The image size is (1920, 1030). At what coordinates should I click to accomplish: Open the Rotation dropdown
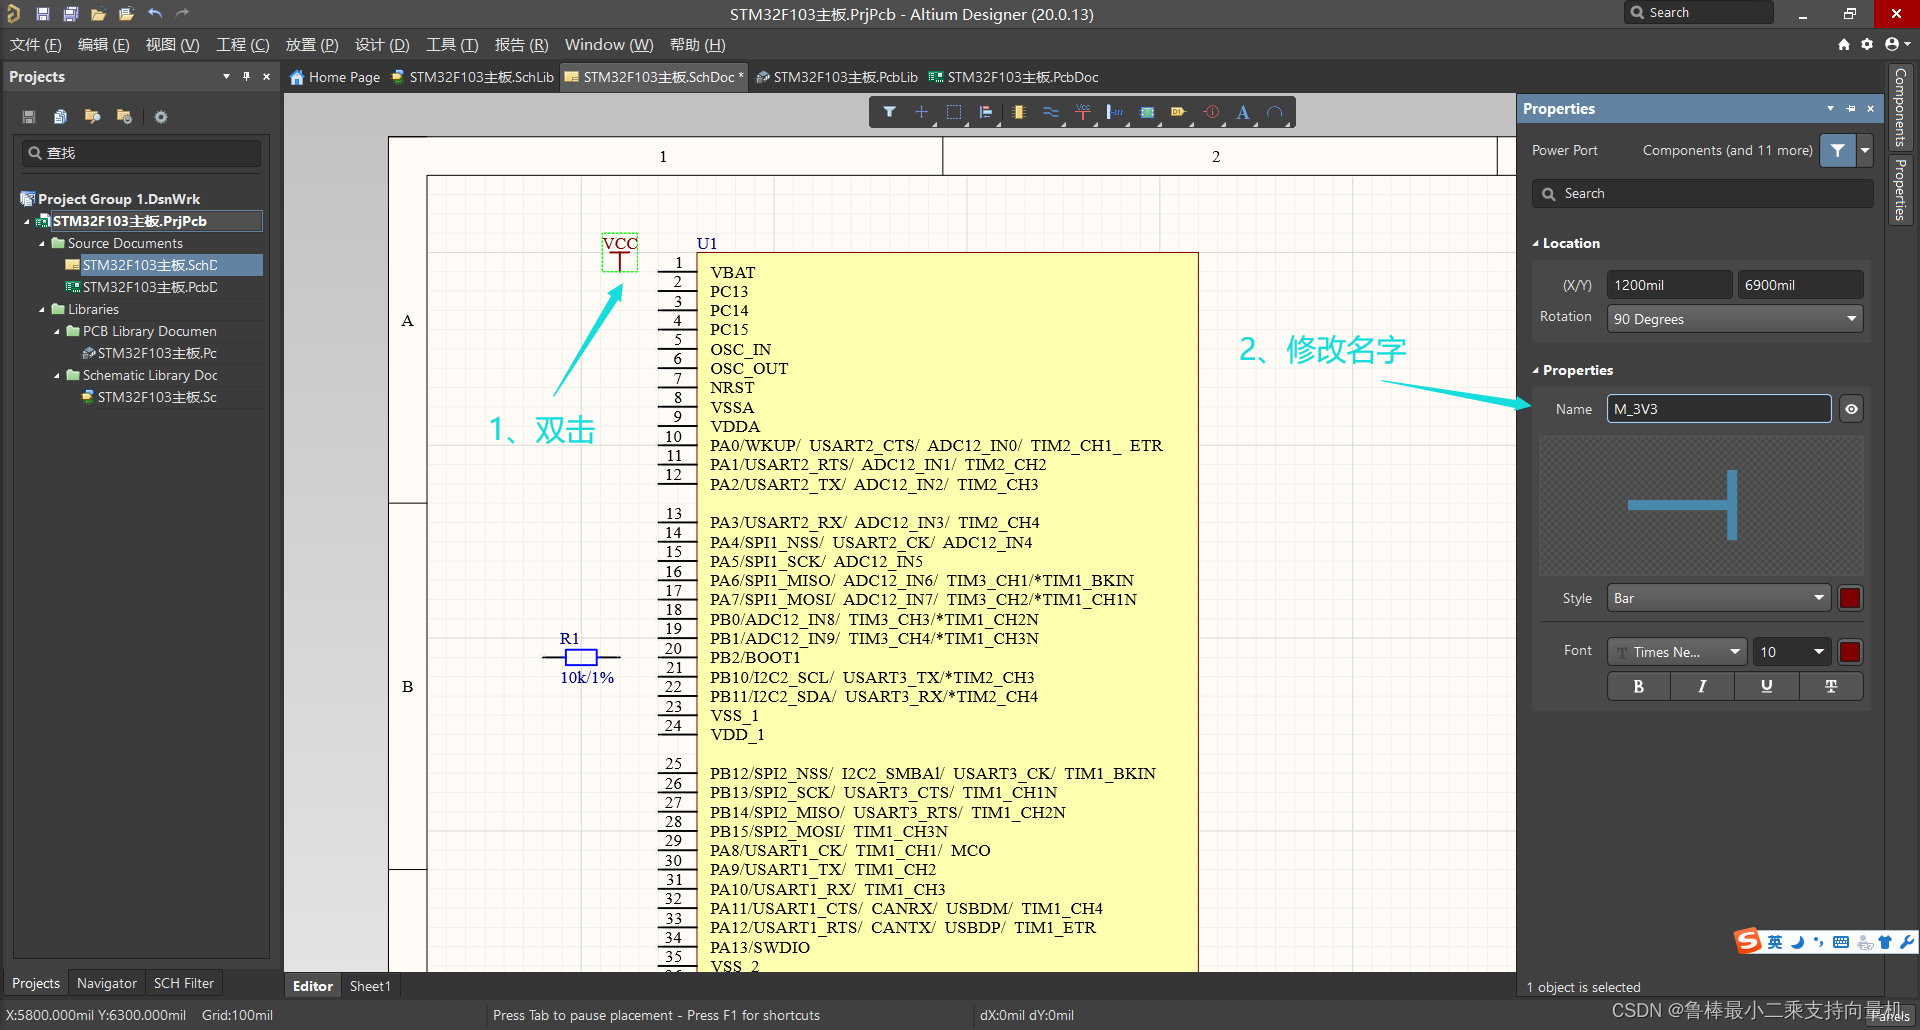click(1735, 319)
